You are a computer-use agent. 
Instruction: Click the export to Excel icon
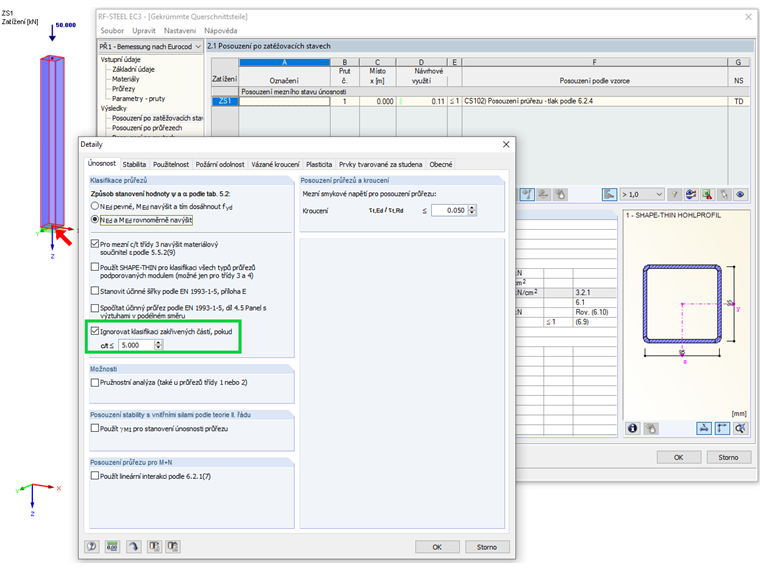pyautogui.click(x=707, y=194)
